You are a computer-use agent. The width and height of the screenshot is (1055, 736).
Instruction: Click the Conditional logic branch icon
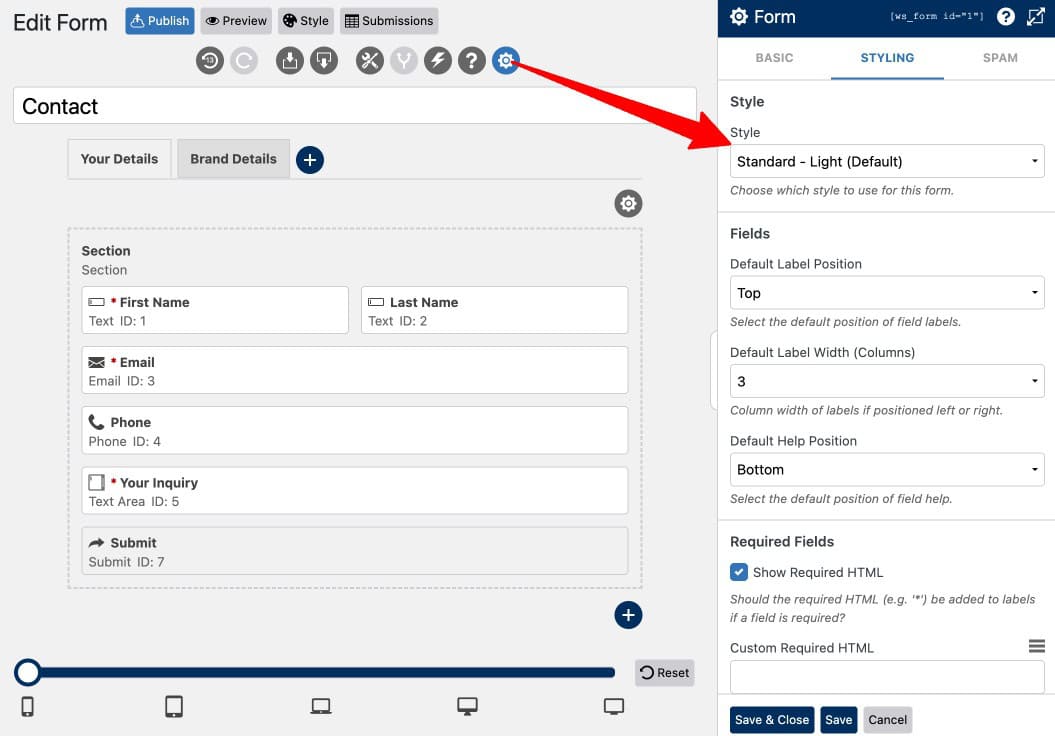[x=404, y=61]
